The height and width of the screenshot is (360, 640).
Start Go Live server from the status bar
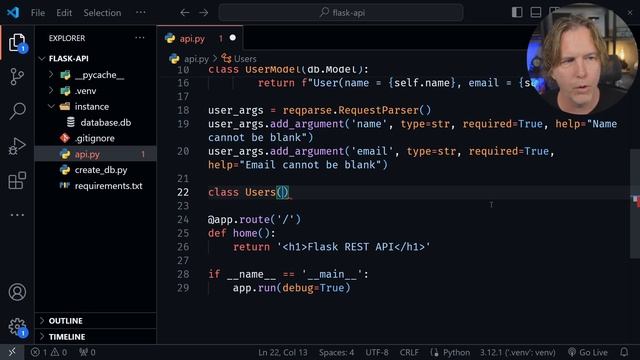pyautogui.click(x=588, y=352)
